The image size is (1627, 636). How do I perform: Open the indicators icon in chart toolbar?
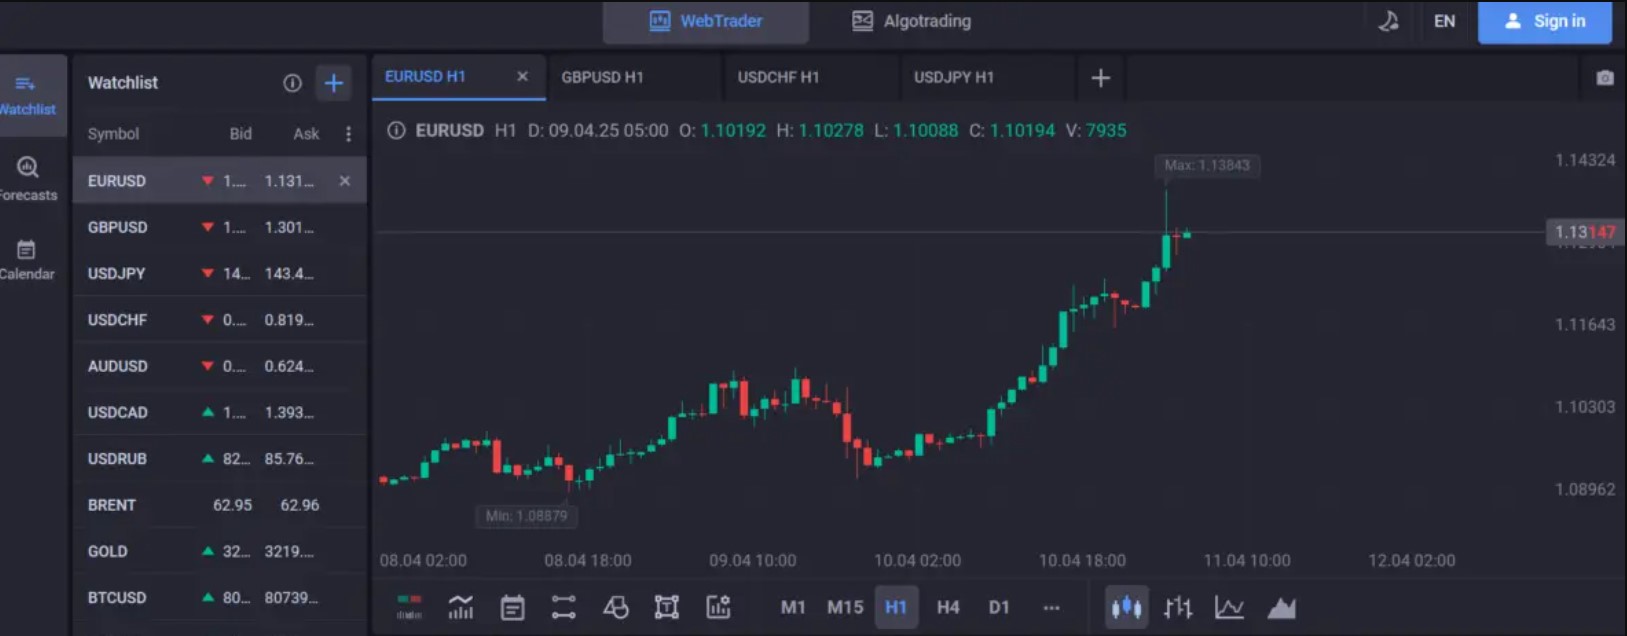click(x=461, y=607)
